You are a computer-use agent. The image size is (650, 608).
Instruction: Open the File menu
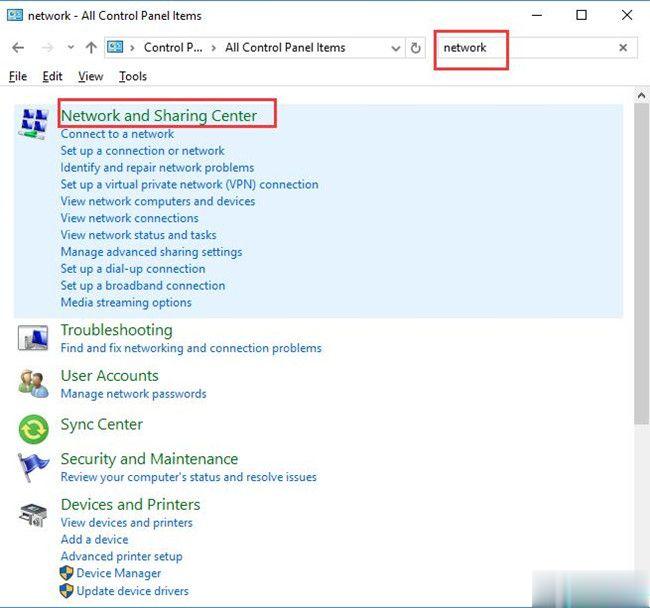[18, 76]
